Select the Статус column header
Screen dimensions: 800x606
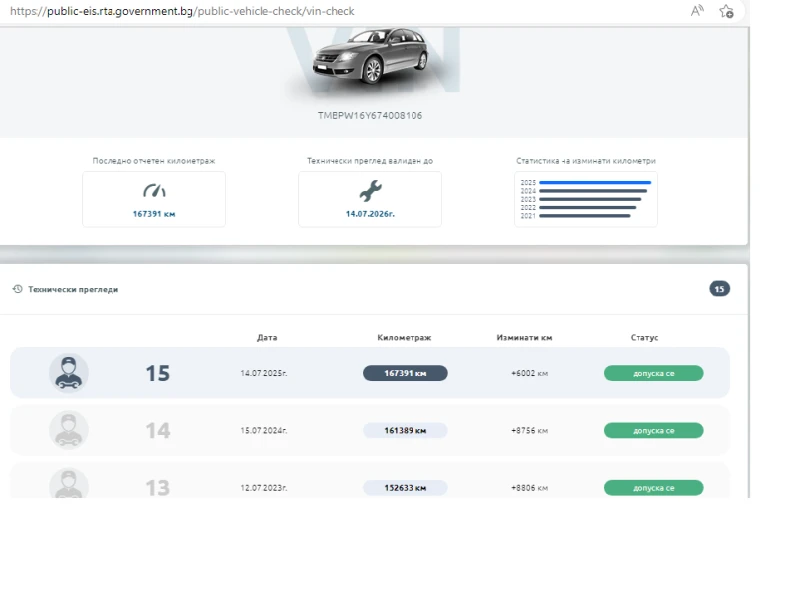click(x=643, y=337)
